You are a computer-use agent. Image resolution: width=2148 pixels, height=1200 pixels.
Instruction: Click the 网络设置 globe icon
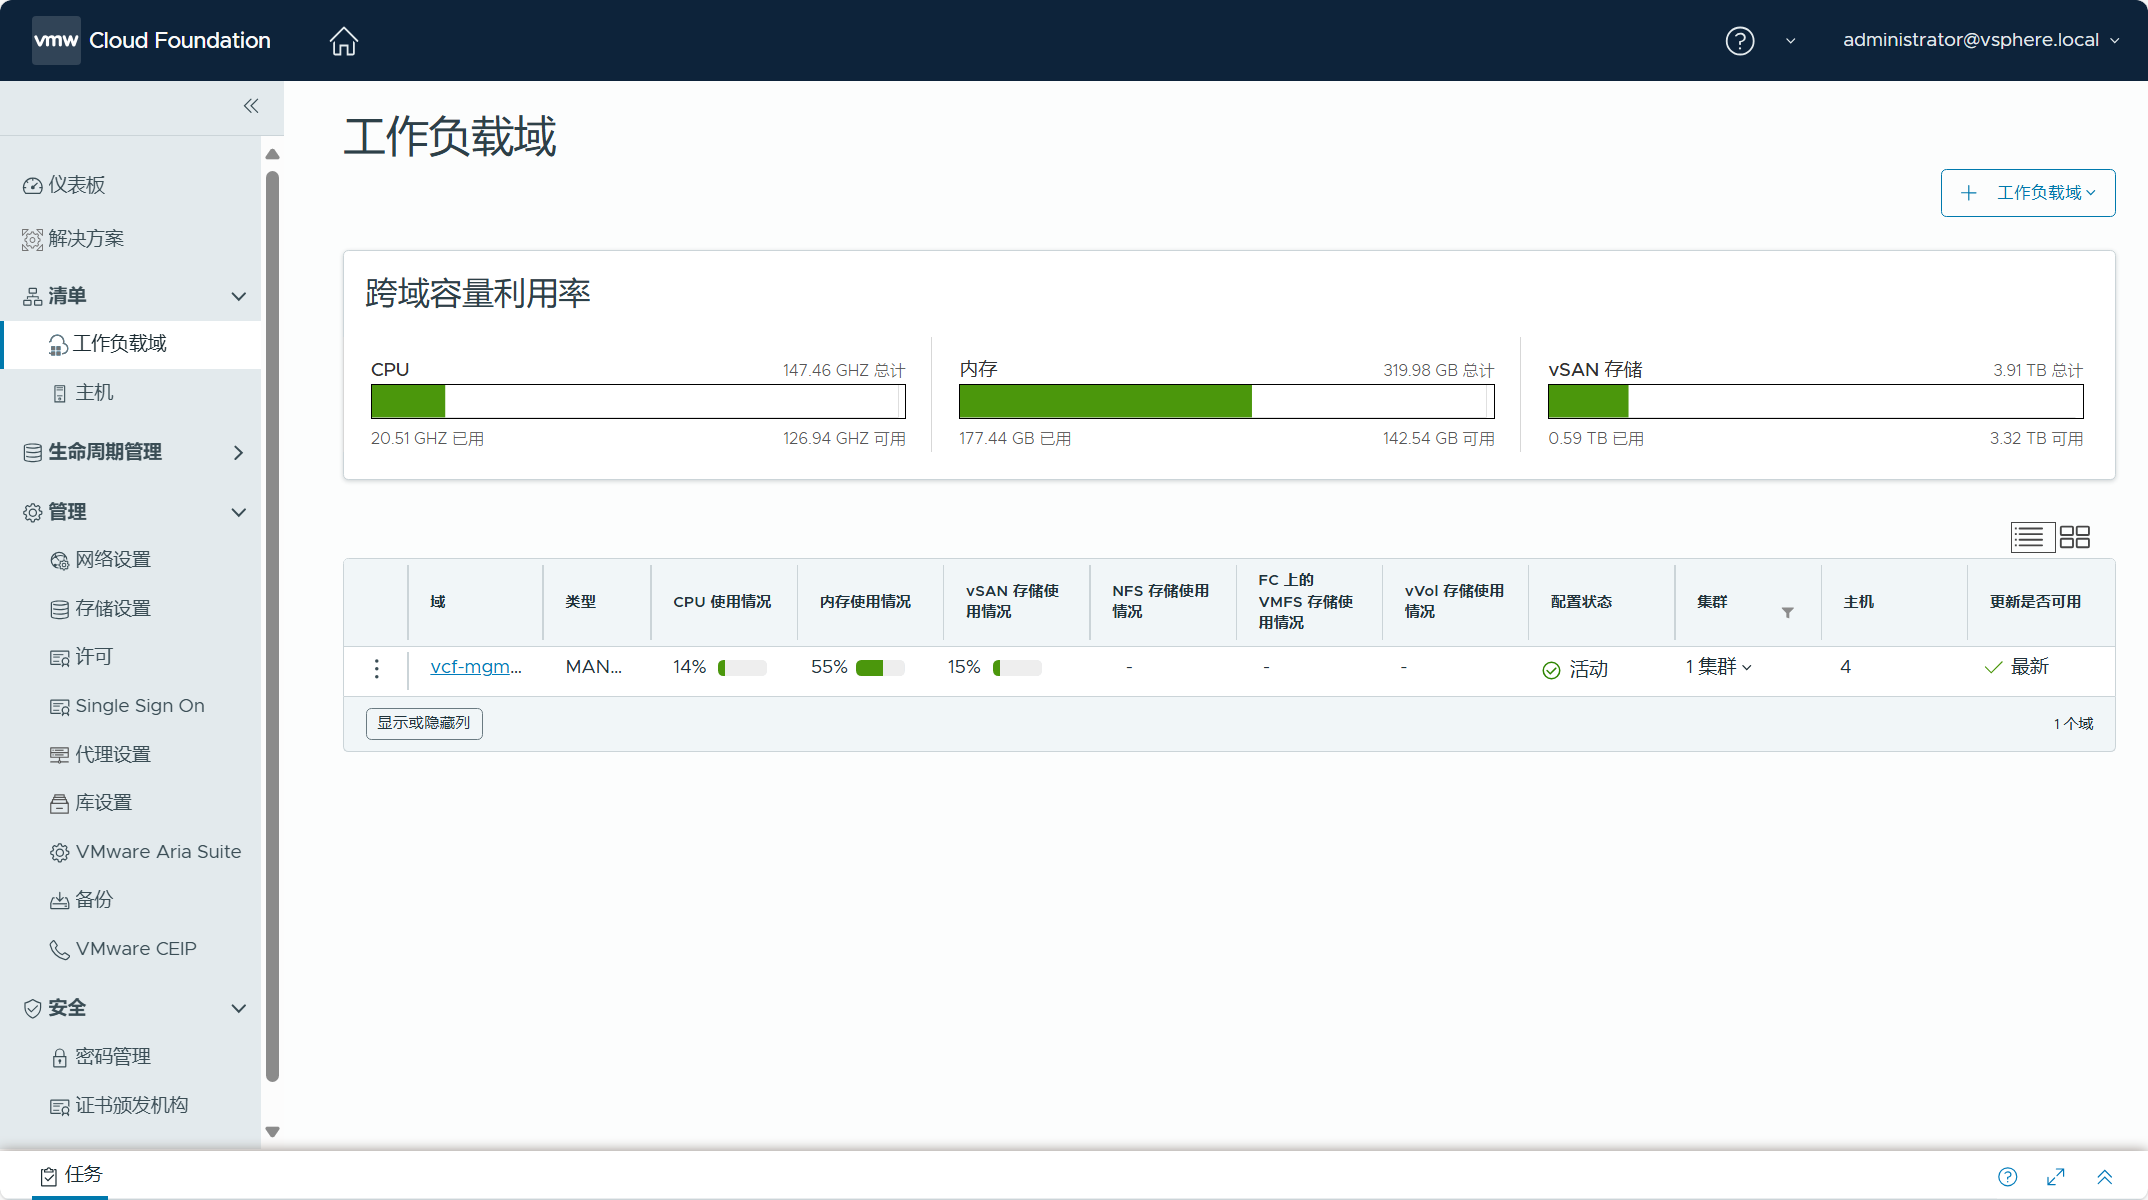[60, 561]
